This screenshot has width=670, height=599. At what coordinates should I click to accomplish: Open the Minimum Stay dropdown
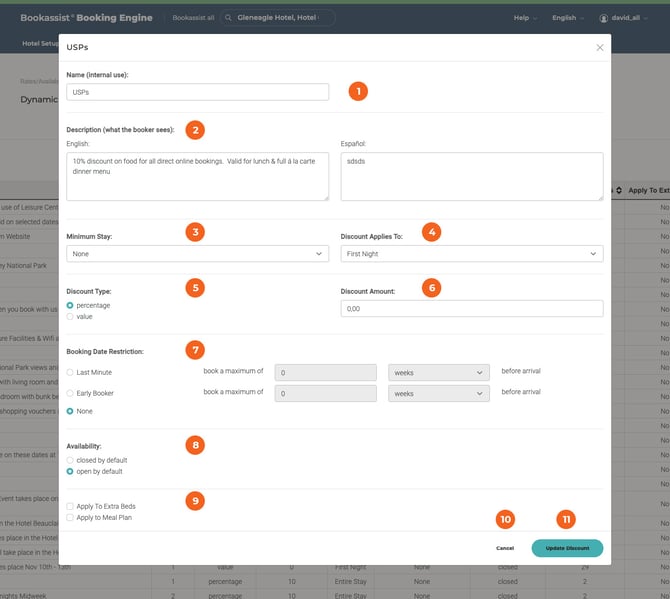[x=197, y=255]
